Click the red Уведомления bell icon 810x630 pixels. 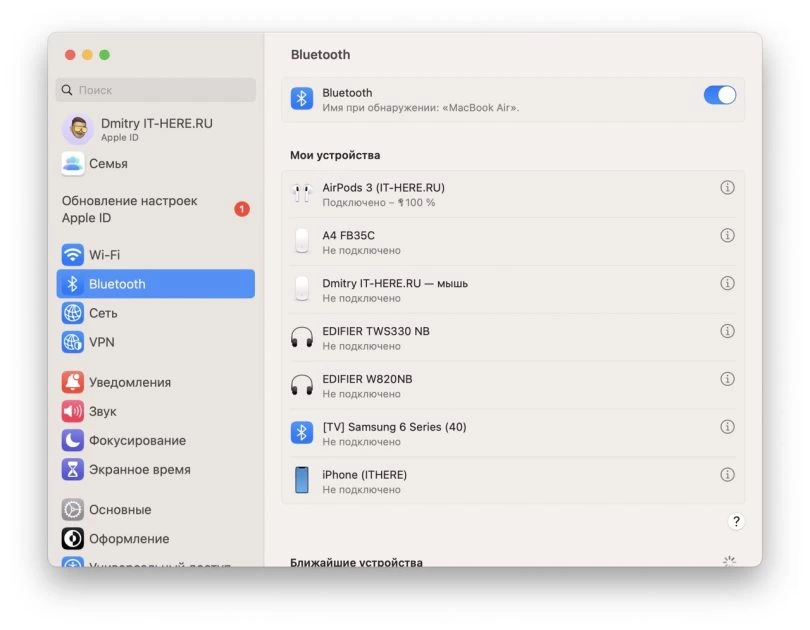click(73, 382)
